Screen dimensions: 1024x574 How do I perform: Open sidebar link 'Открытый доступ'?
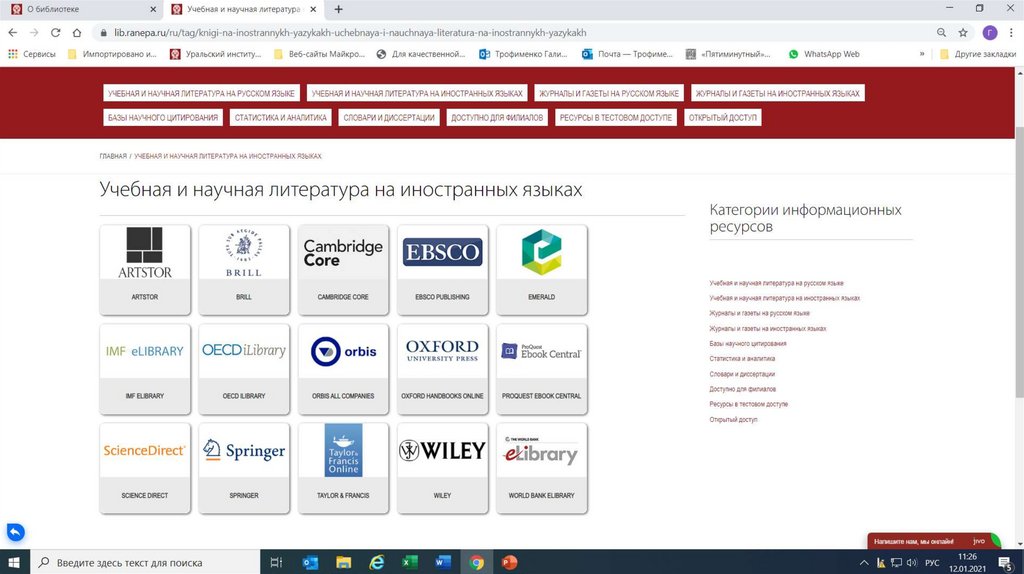pyautogui.click(x=733, y=420)
